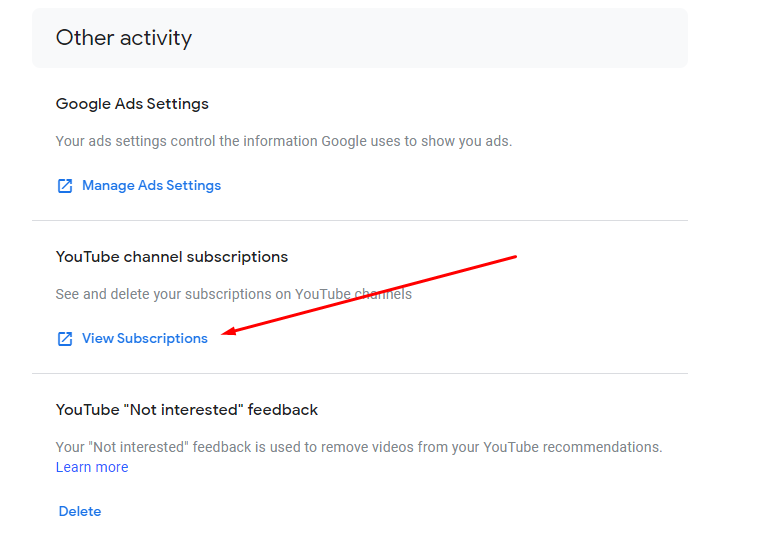Click Delete under Not interested feedback
Screen dimensions: 761x545
80,511
